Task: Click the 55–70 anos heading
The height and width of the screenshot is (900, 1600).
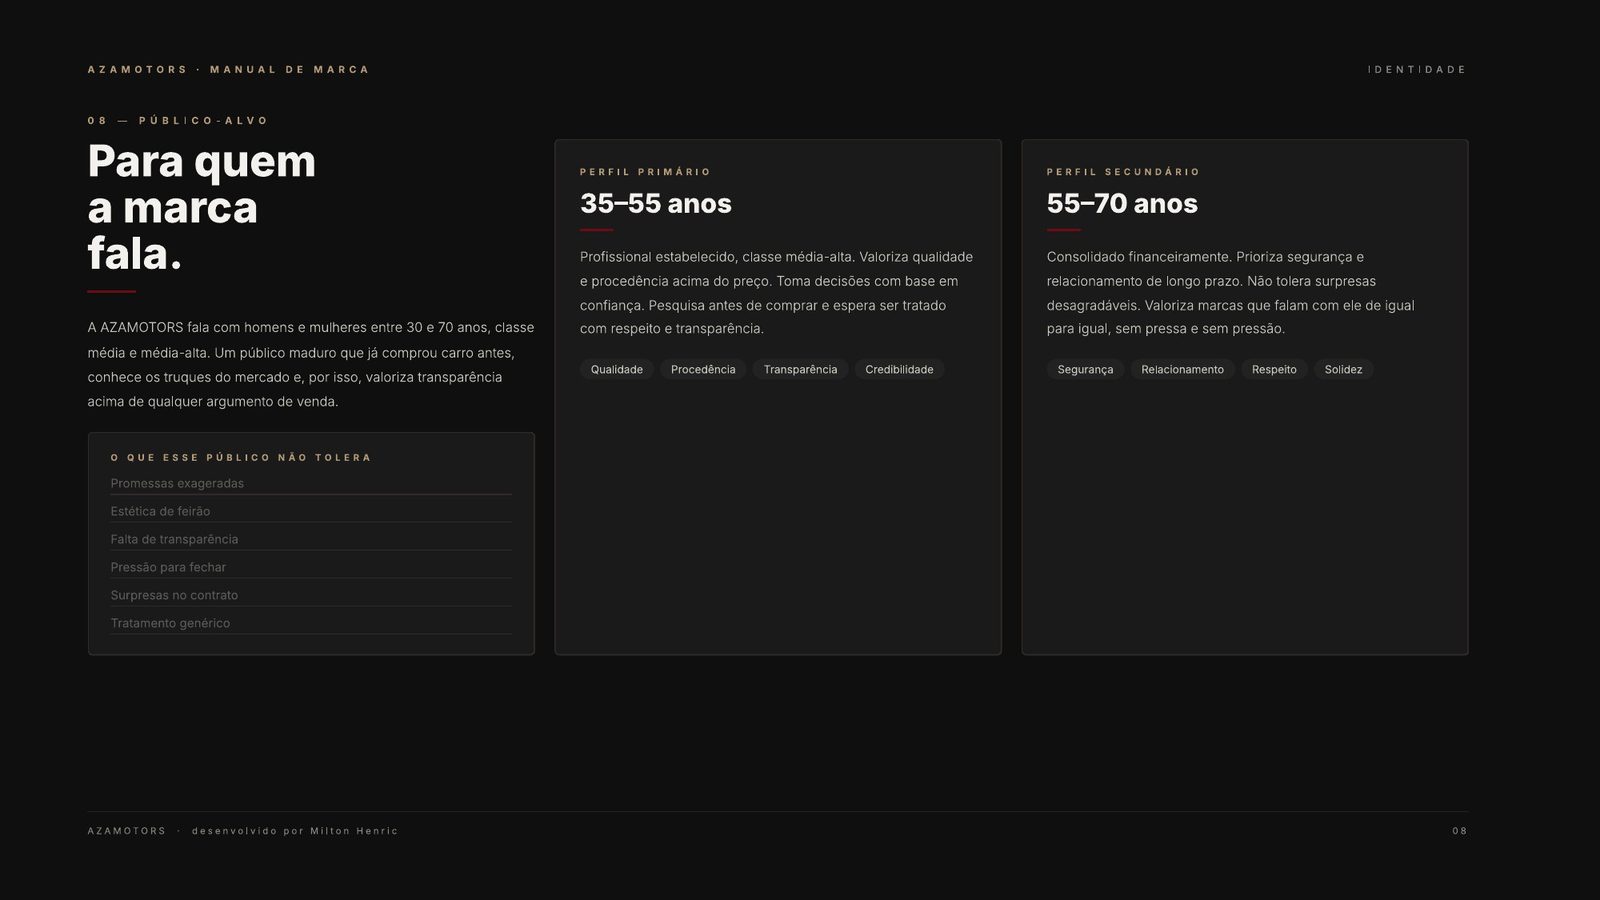Action: pyautogui.click(x=1122, y=204)
